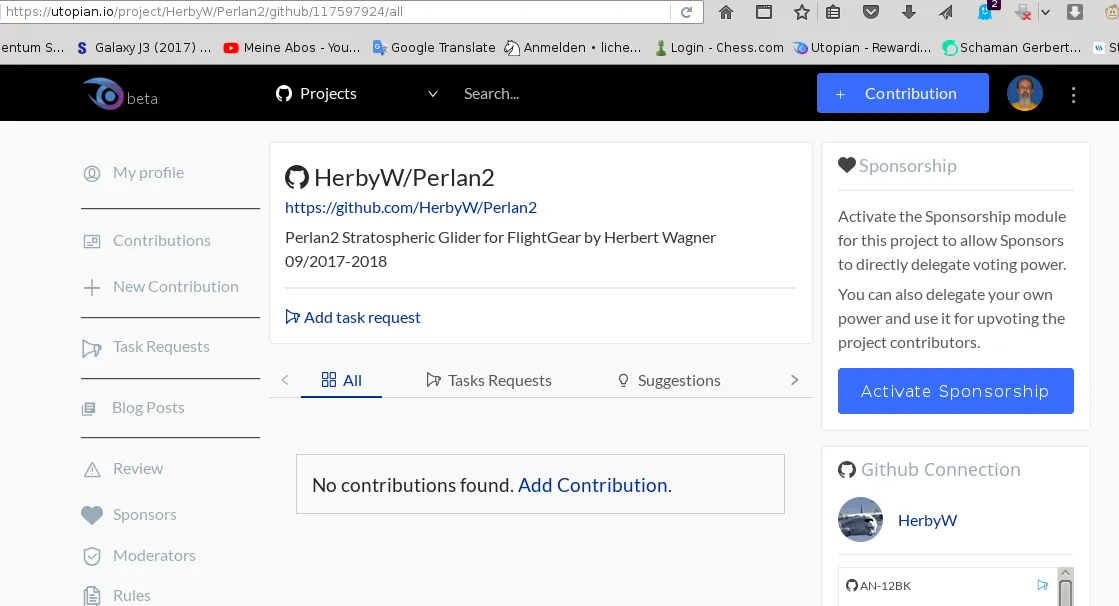Expand the download helper dropdown arrow
The height and width of the screenshot is (606, 1119).
click(1045, 12)
